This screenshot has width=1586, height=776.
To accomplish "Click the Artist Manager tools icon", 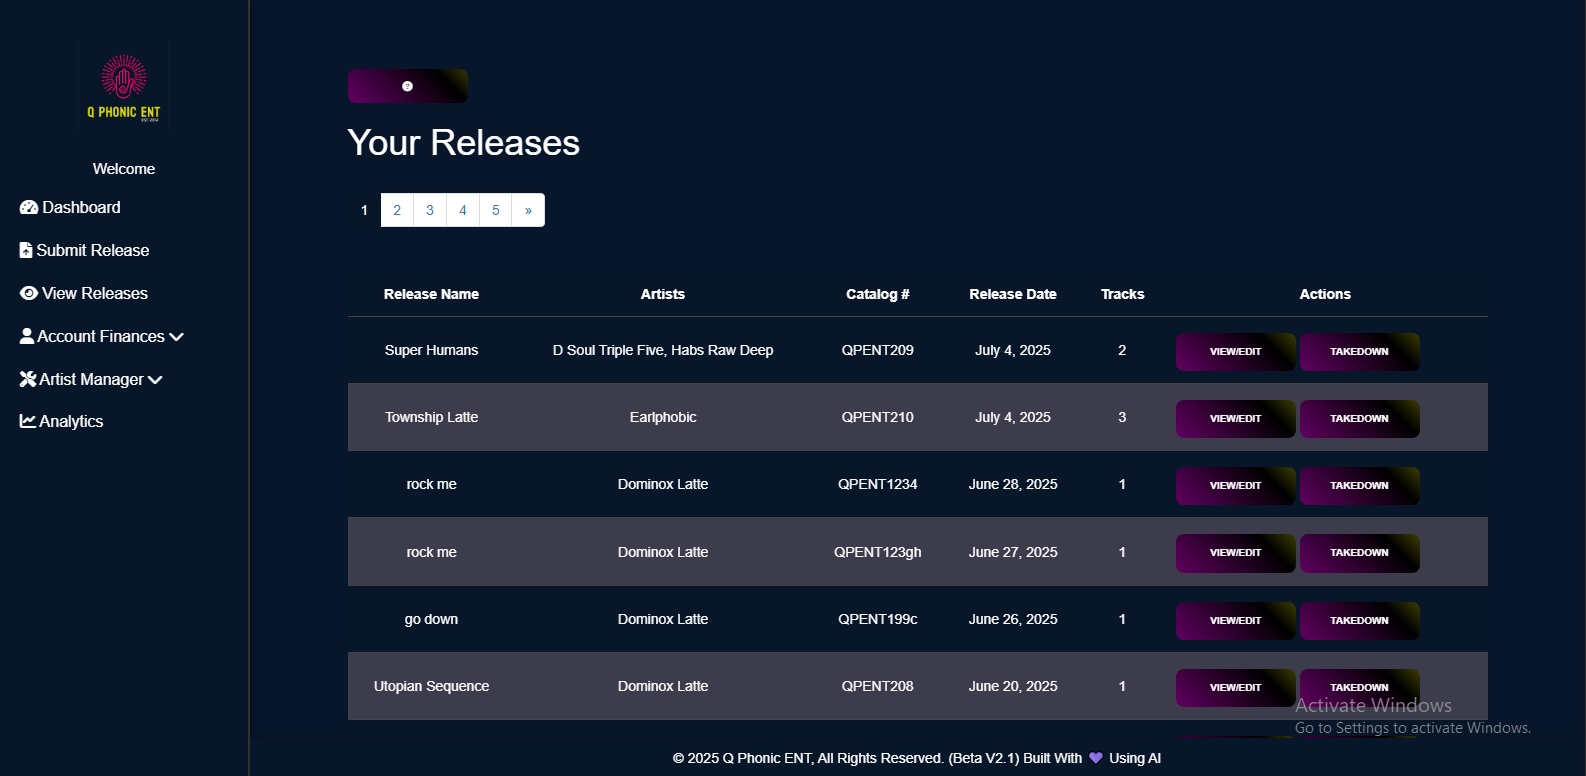I will [28, 379].
